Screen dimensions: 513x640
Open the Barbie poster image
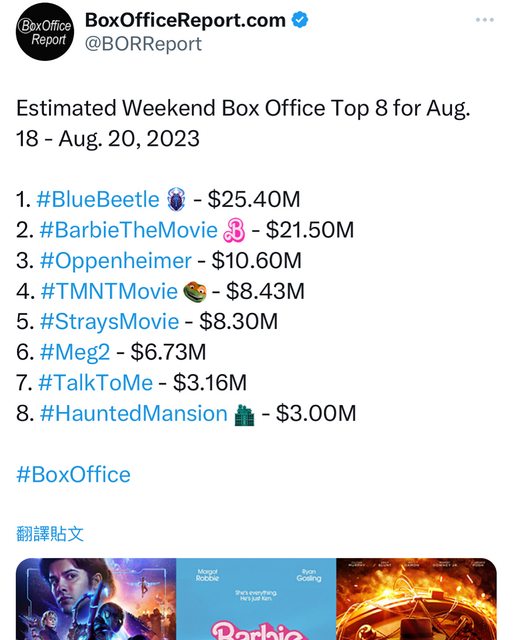pos(256,599)
